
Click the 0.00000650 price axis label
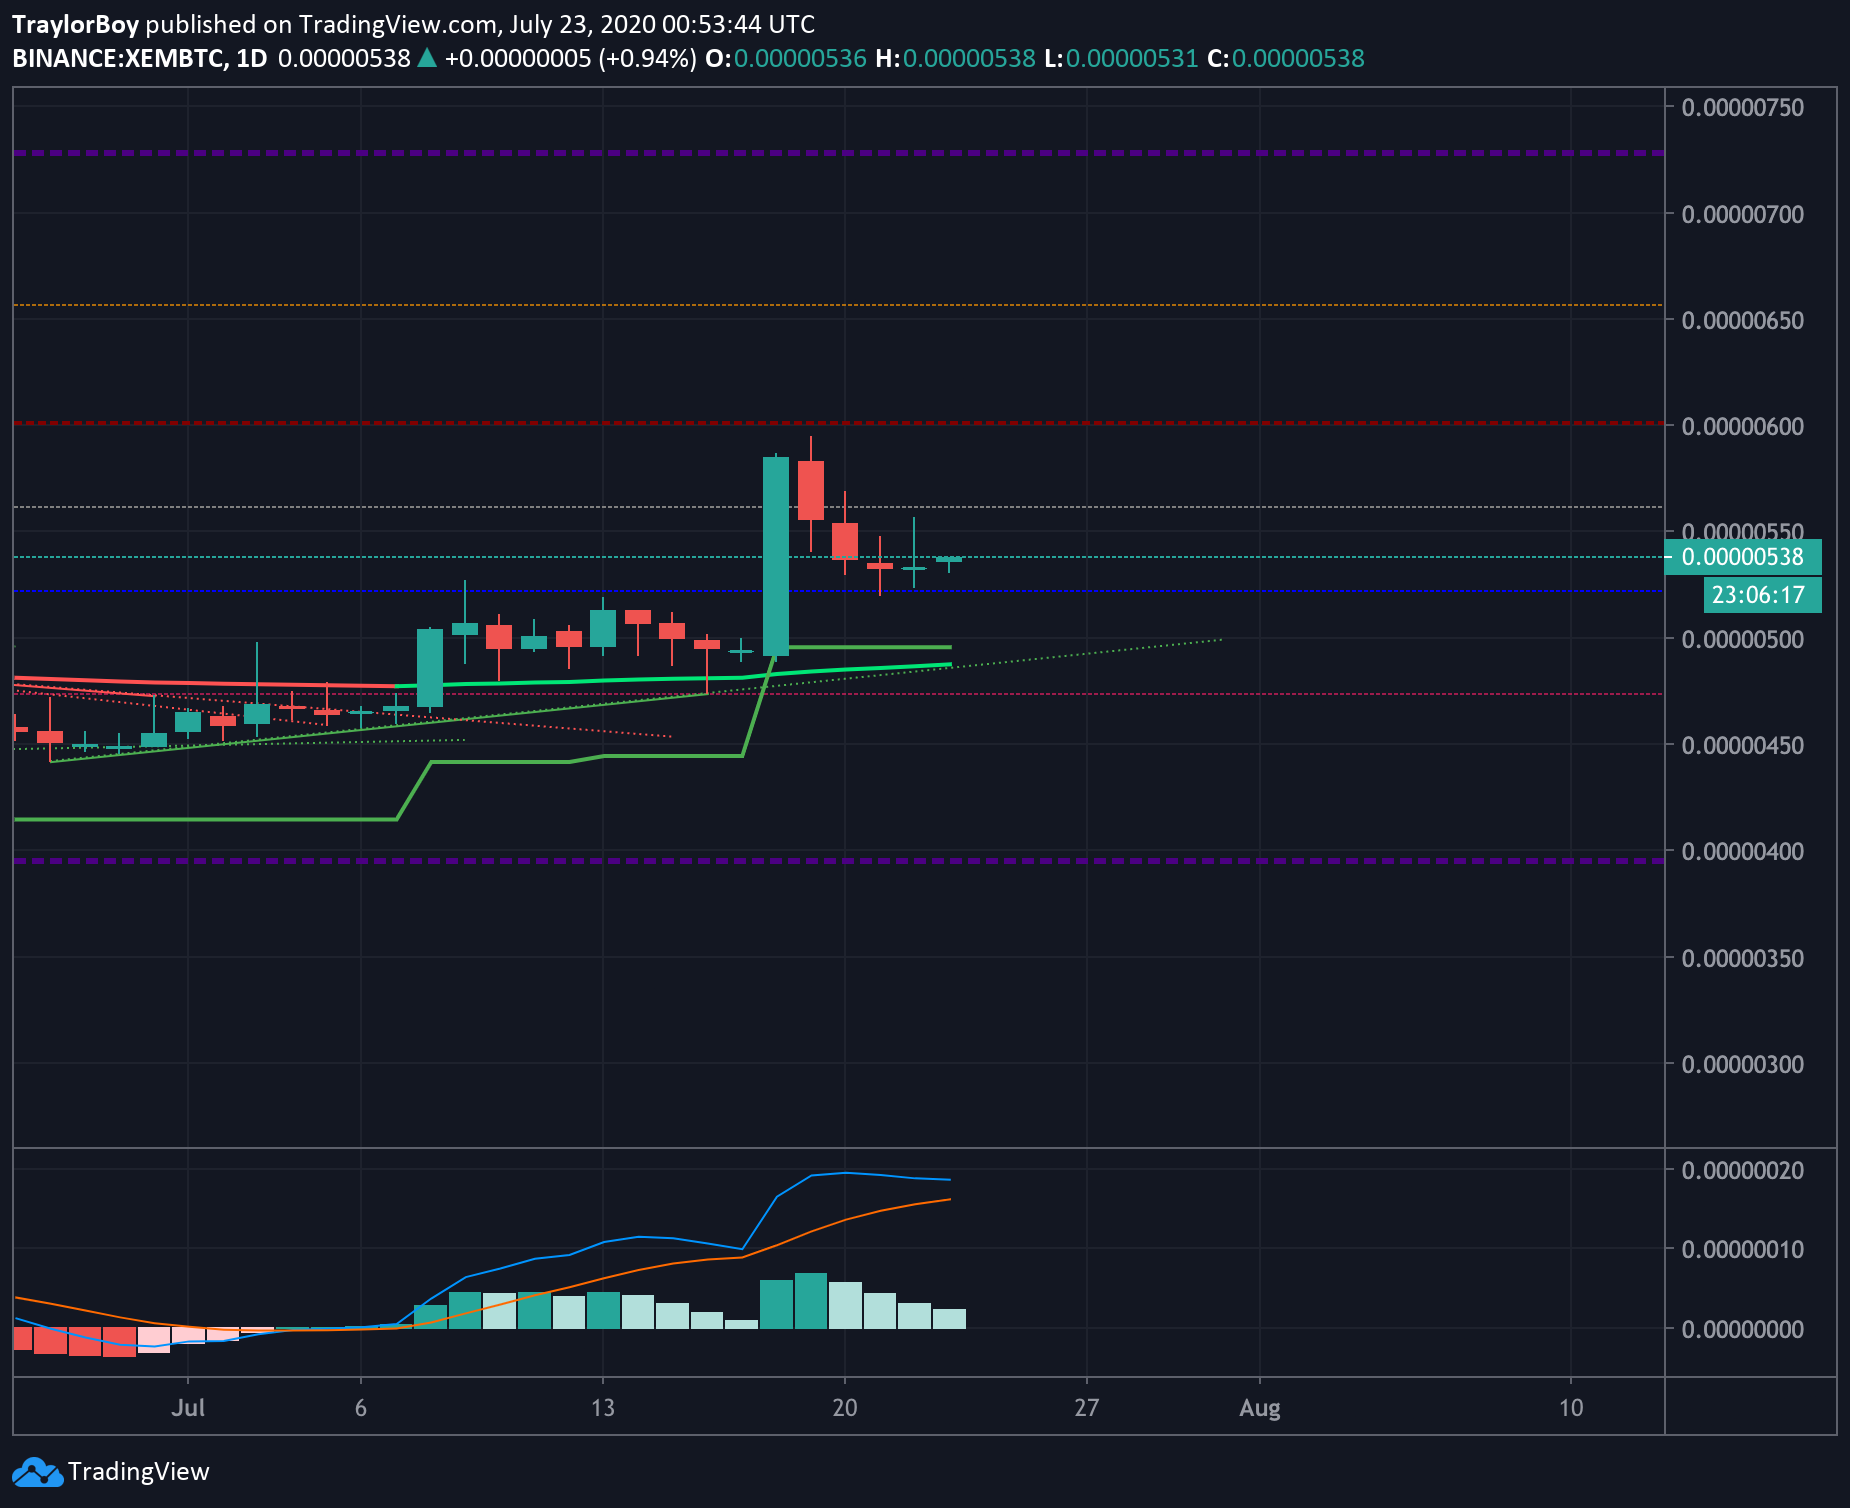pyautogui.click(x=1743, y=320)
